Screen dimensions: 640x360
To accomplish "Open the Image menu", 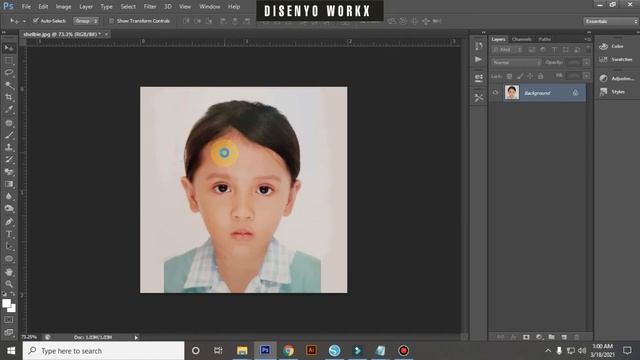I will [x=63, y=7].
